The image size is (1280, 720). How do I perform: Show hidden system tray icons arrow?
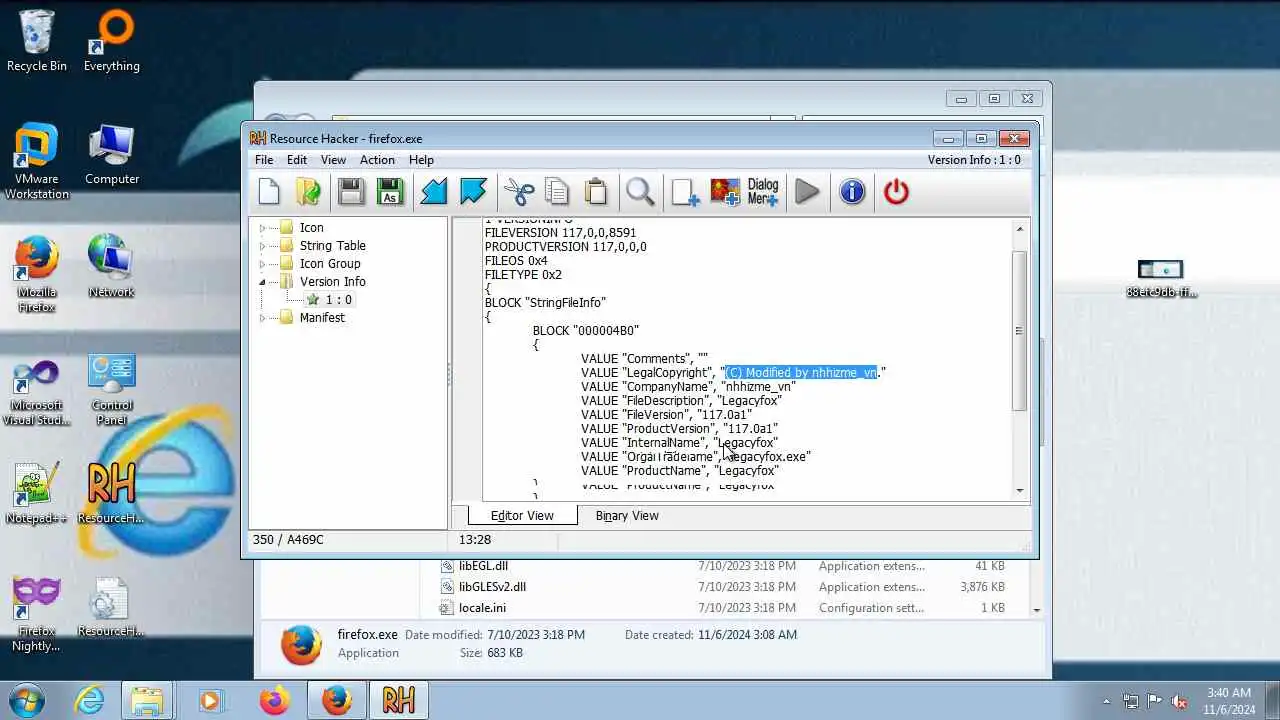1106,701
